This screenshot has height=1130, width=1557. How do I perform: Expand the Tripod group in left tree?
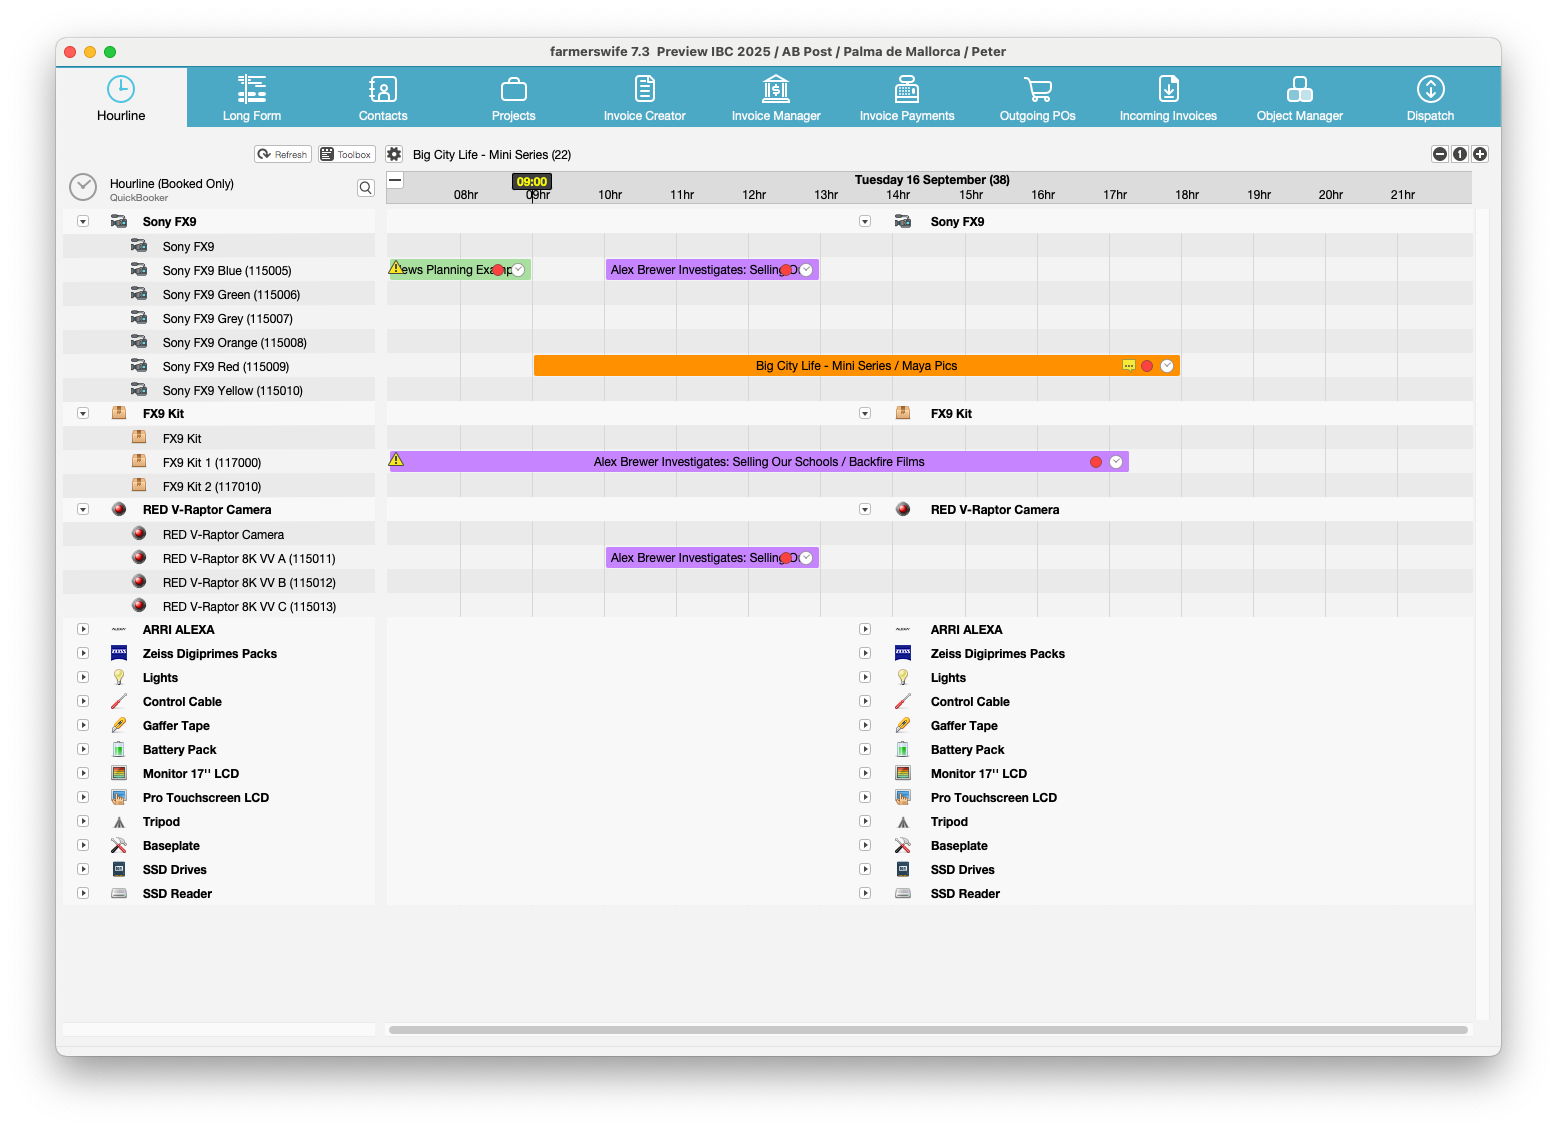point(83,821)
